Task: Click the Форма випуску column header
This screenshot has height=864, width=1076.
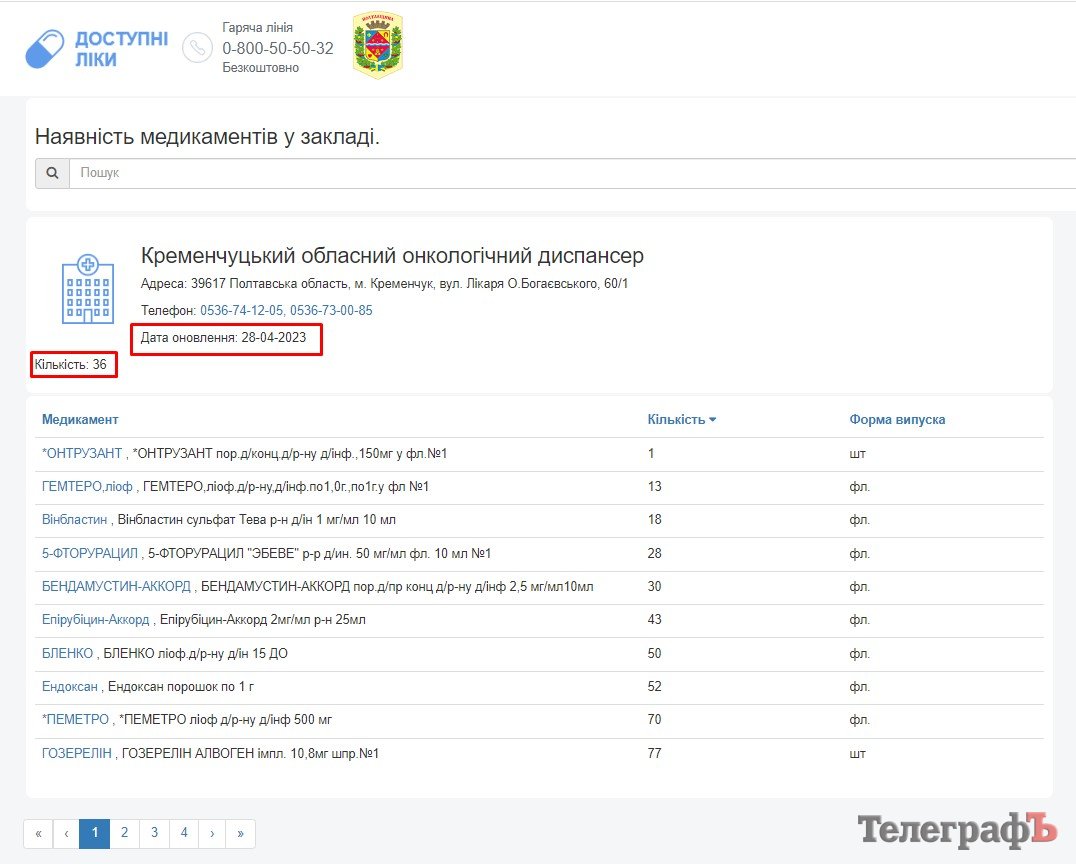Action: (x=897, y=420)
